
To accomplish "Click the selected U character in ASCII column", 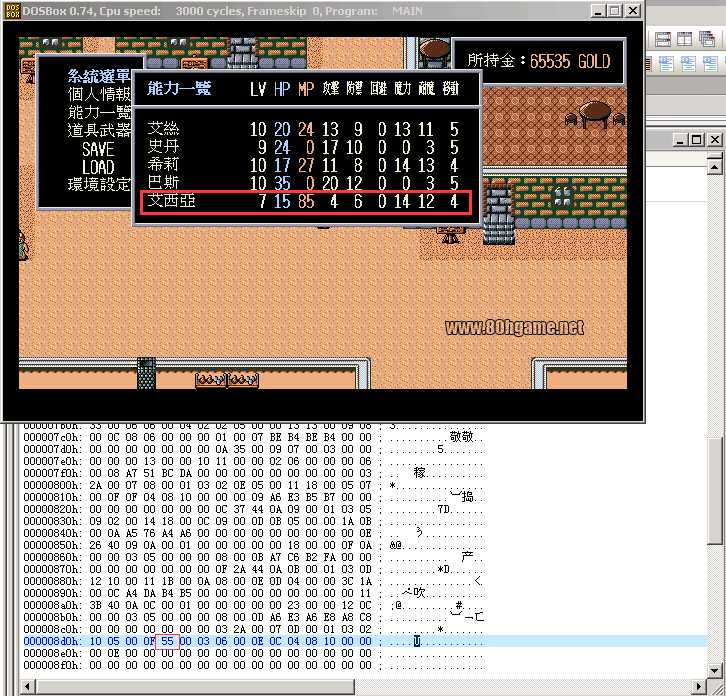I will (417, 641).
